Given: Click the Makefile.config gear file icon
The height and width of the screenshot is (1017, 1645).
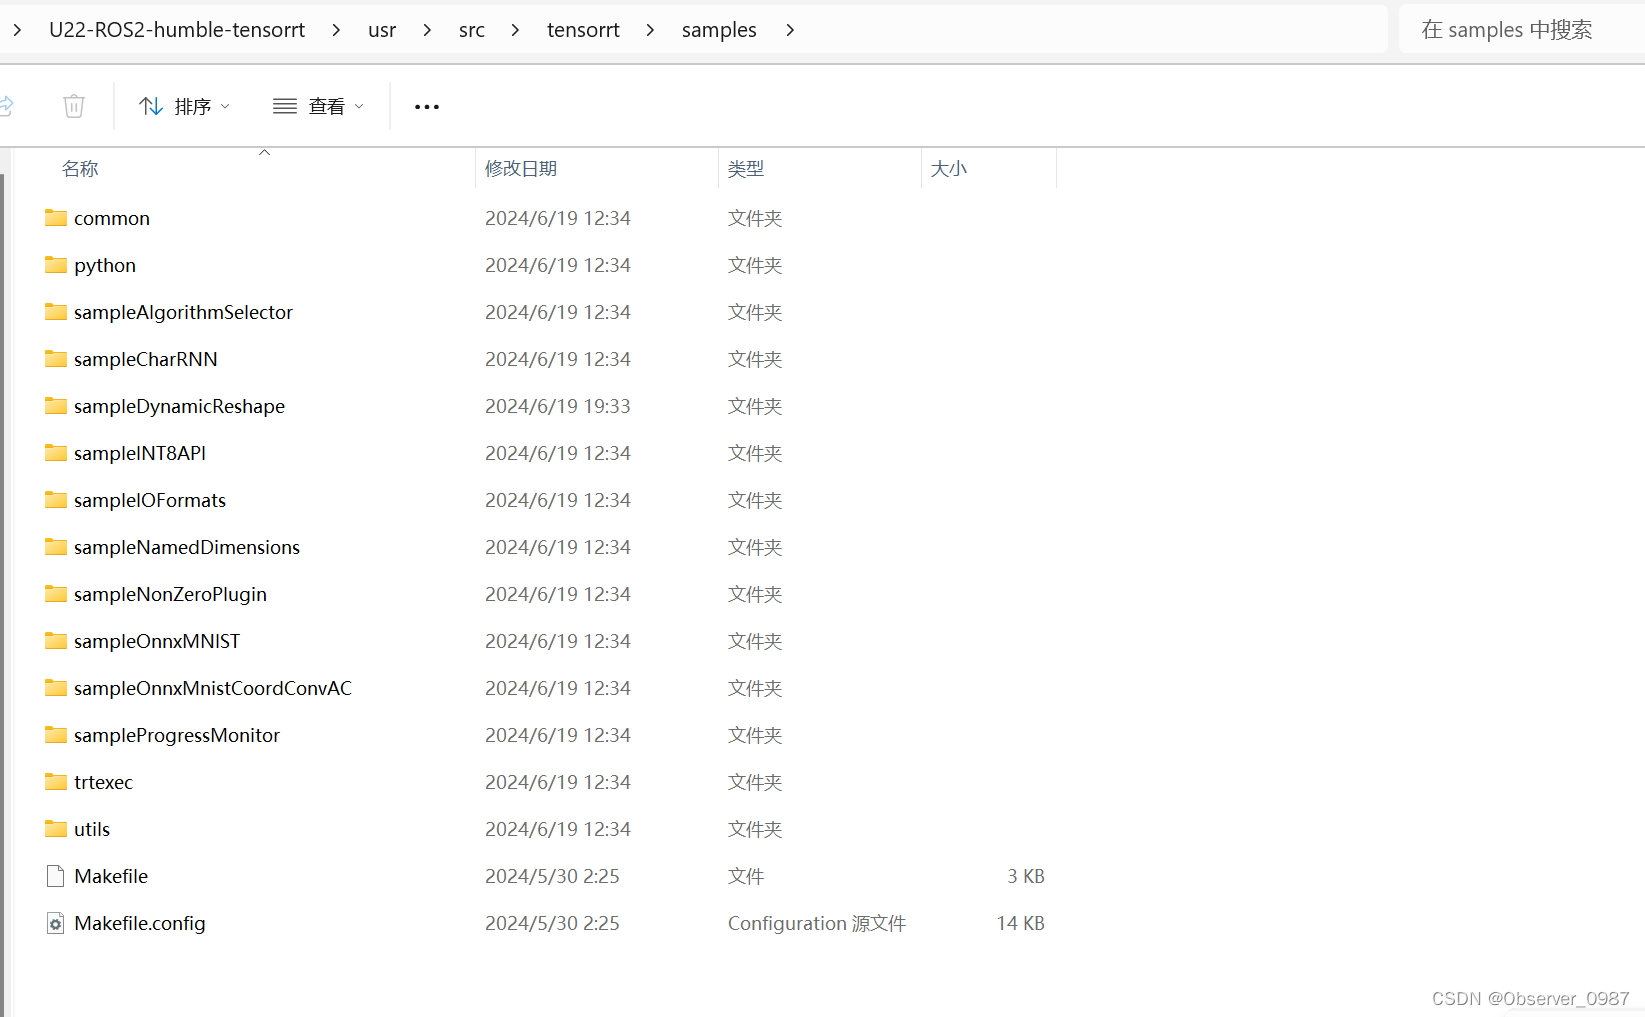Looking at the screenshot, I should (x=56, y=923).
